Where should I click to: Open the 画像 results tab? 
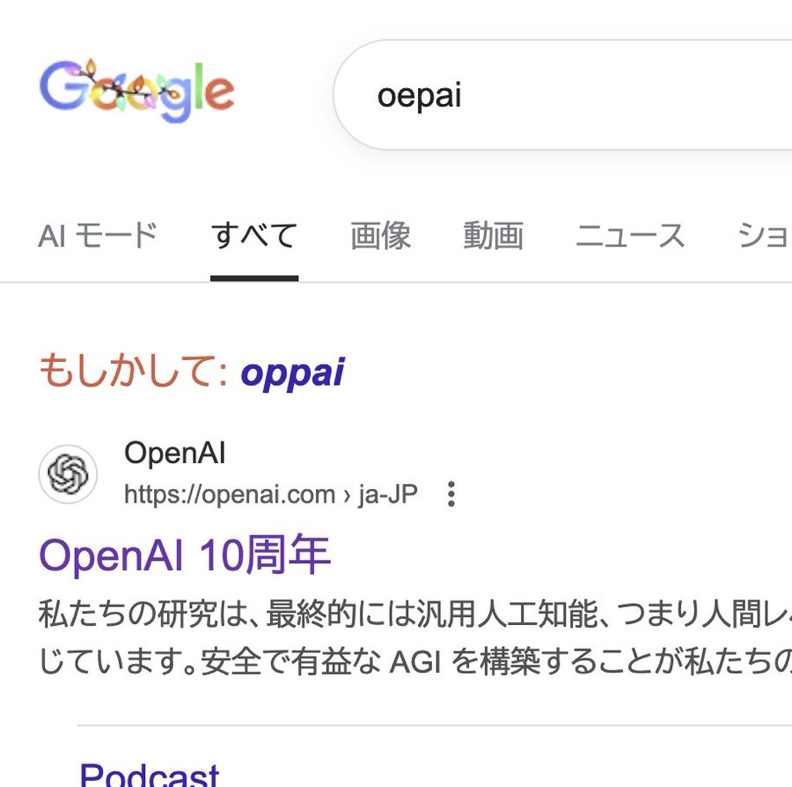[x=380, y=236]
